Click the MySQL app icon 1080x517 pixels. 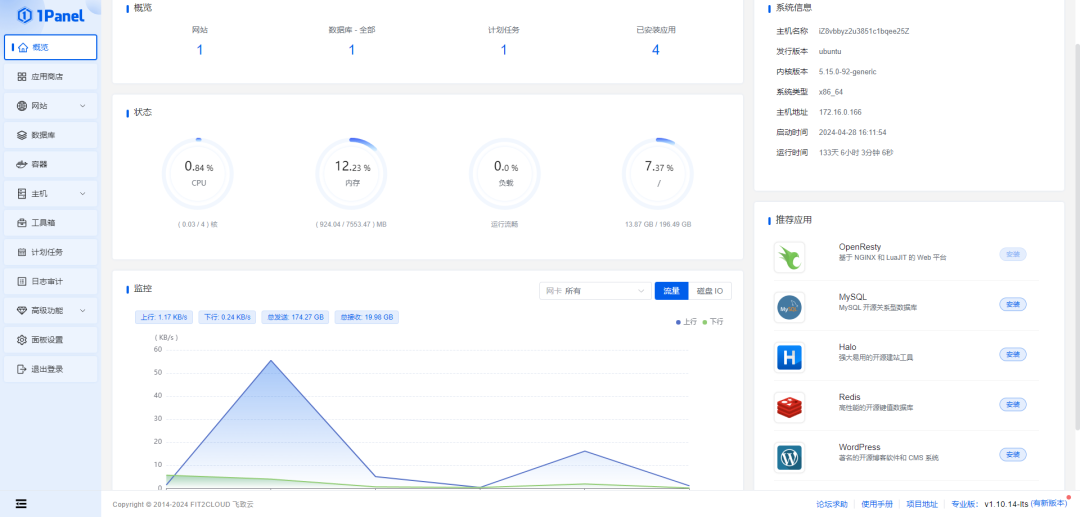789,307
